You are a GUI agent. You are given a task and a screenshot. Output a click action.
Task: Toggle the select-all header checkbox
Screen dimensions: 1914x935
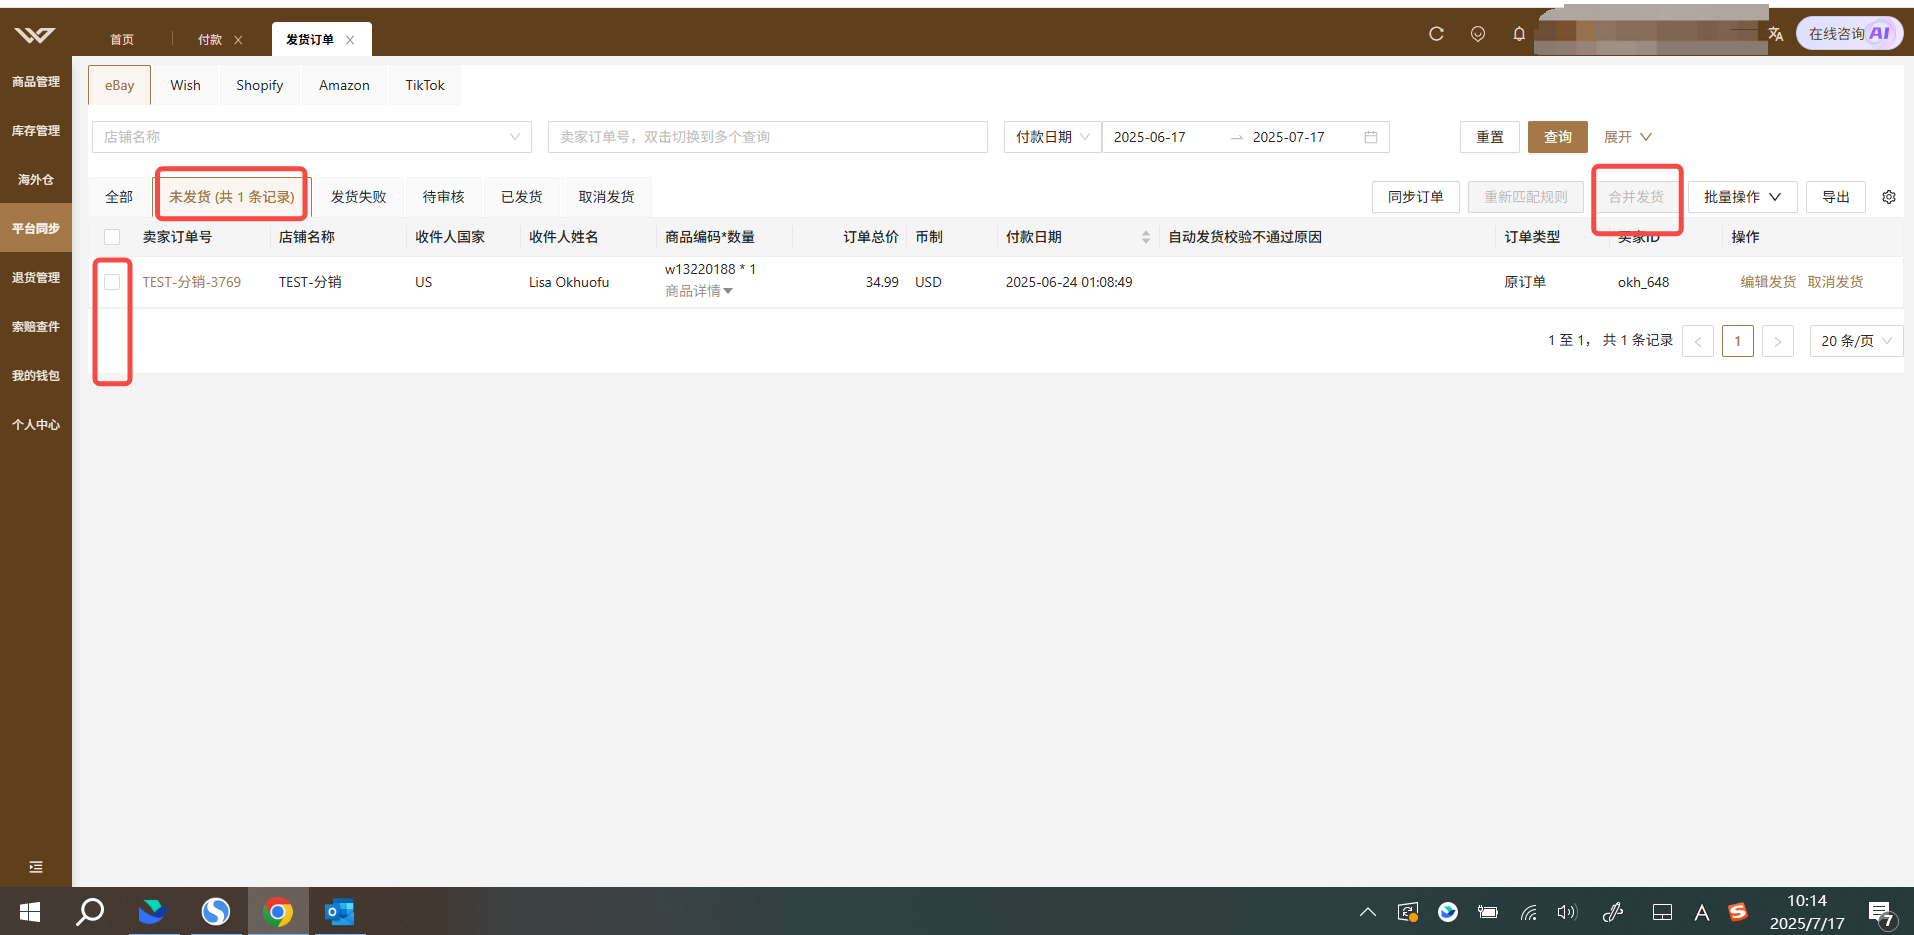(x=112, y=237)
